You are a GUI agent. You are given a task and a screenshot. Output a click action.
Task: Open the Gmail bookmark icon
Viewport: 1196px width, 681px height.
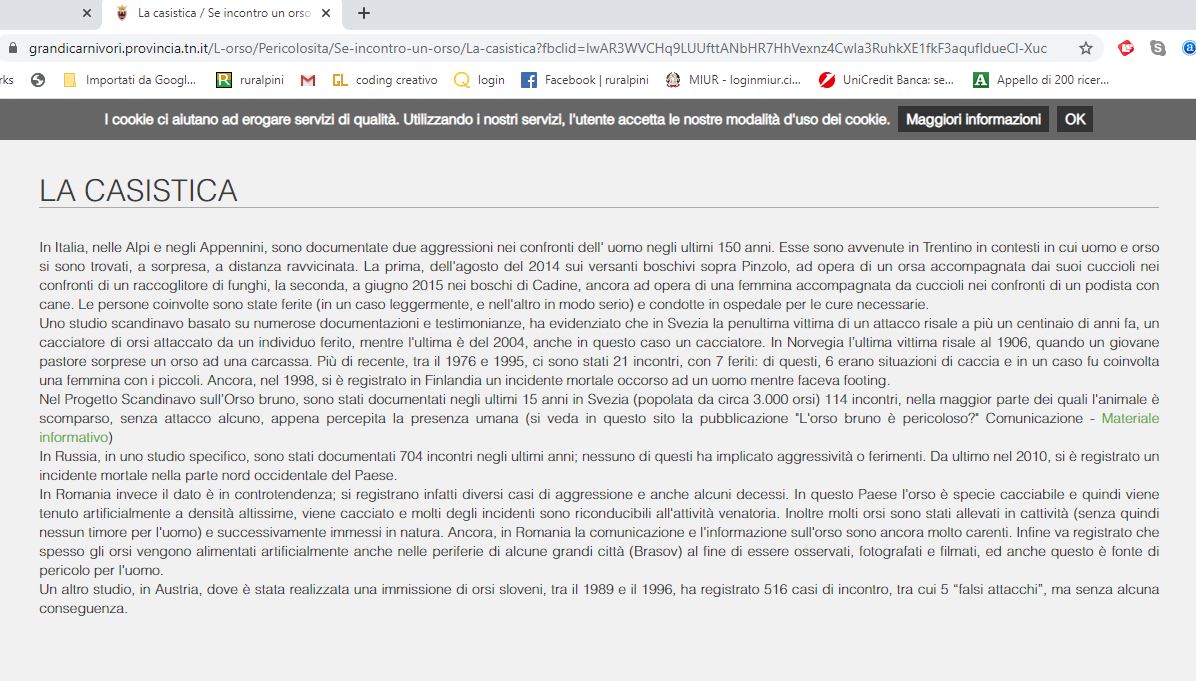(308, 80)
